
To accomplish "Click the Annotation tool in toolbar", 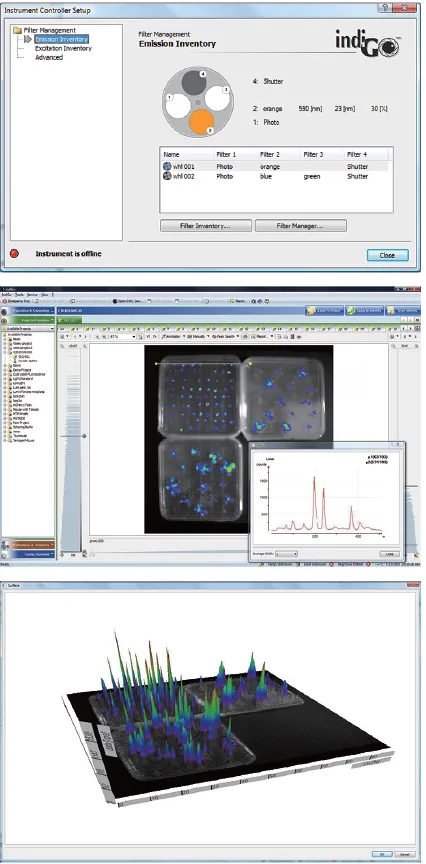I will coord(172,336).
